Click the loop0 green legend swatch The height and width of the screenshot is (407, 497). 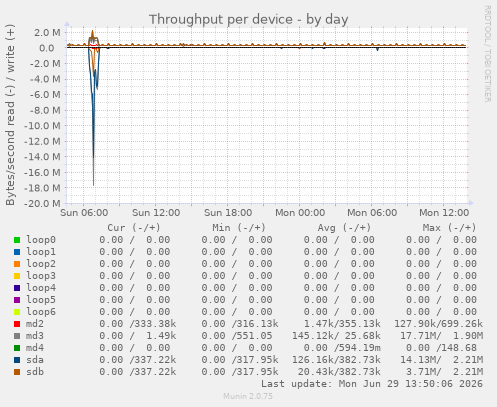[x=17, y=240]
